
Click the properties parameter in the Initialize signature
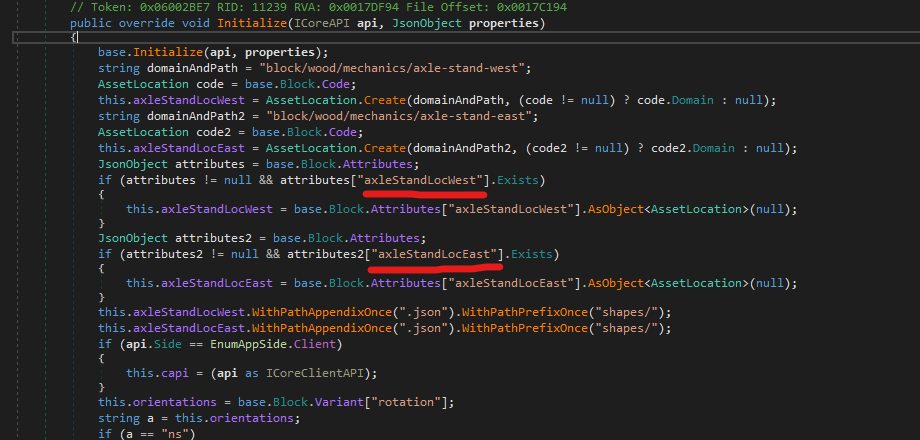click(505, 22)
